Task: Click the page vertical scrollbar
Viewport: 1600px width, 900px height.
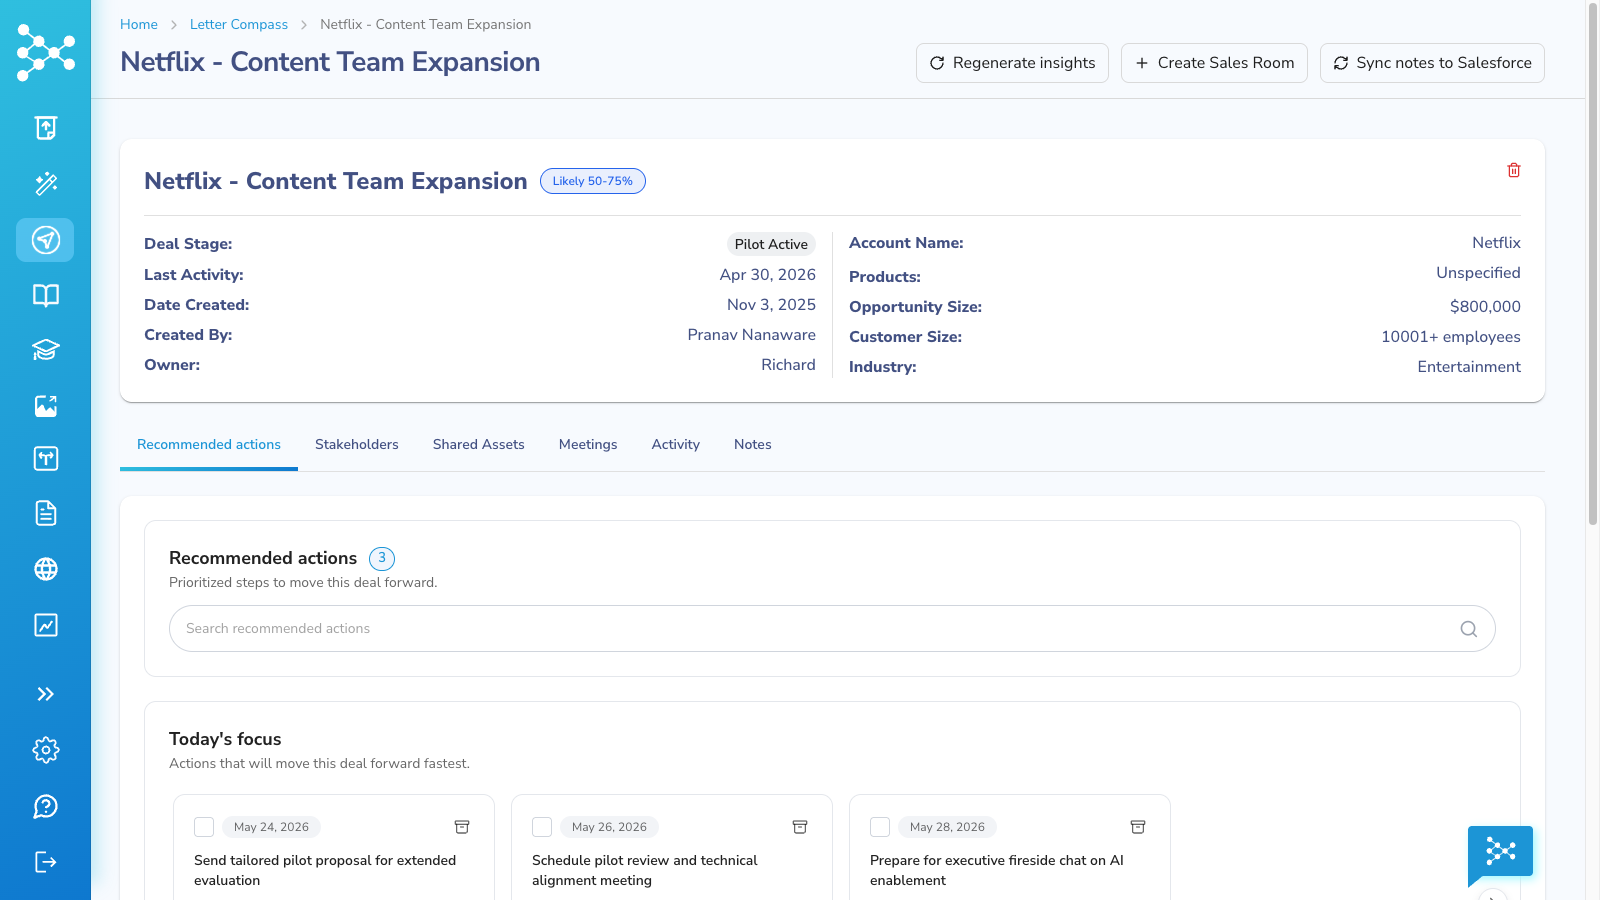Action: pyautogui.click(x=1593, y=264)
